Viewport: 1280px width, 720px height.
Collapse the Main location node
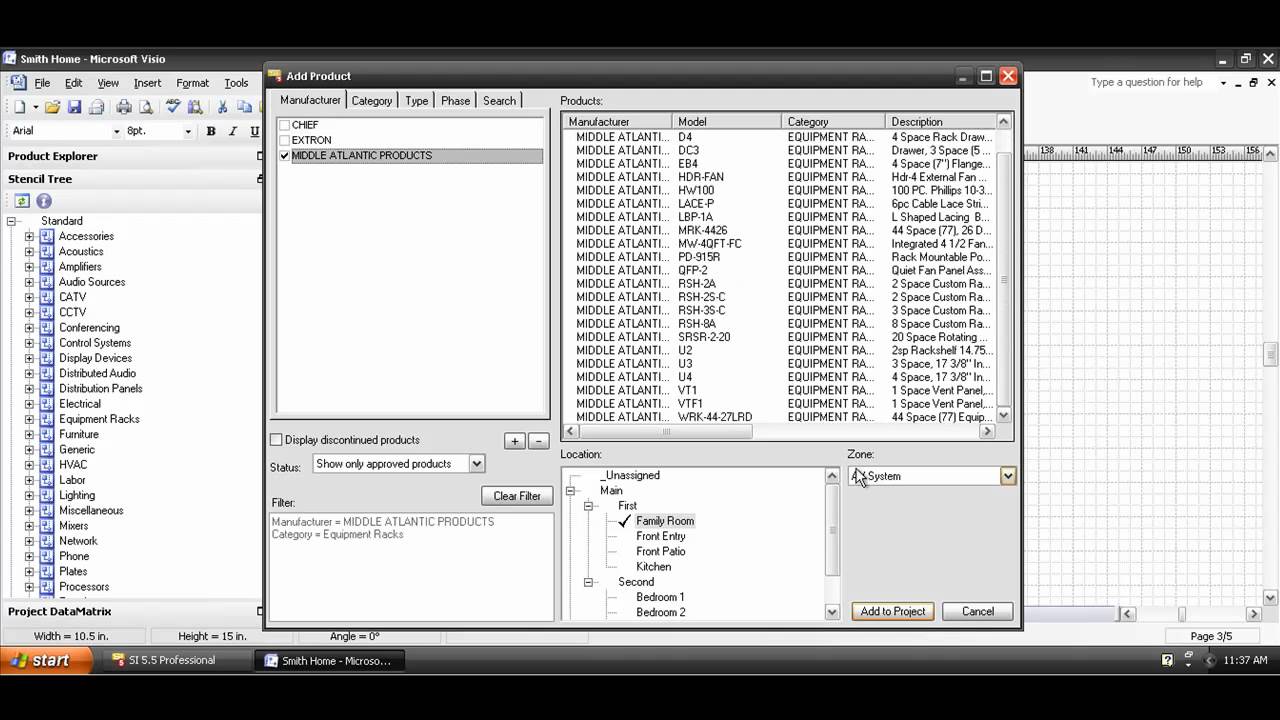571,491
